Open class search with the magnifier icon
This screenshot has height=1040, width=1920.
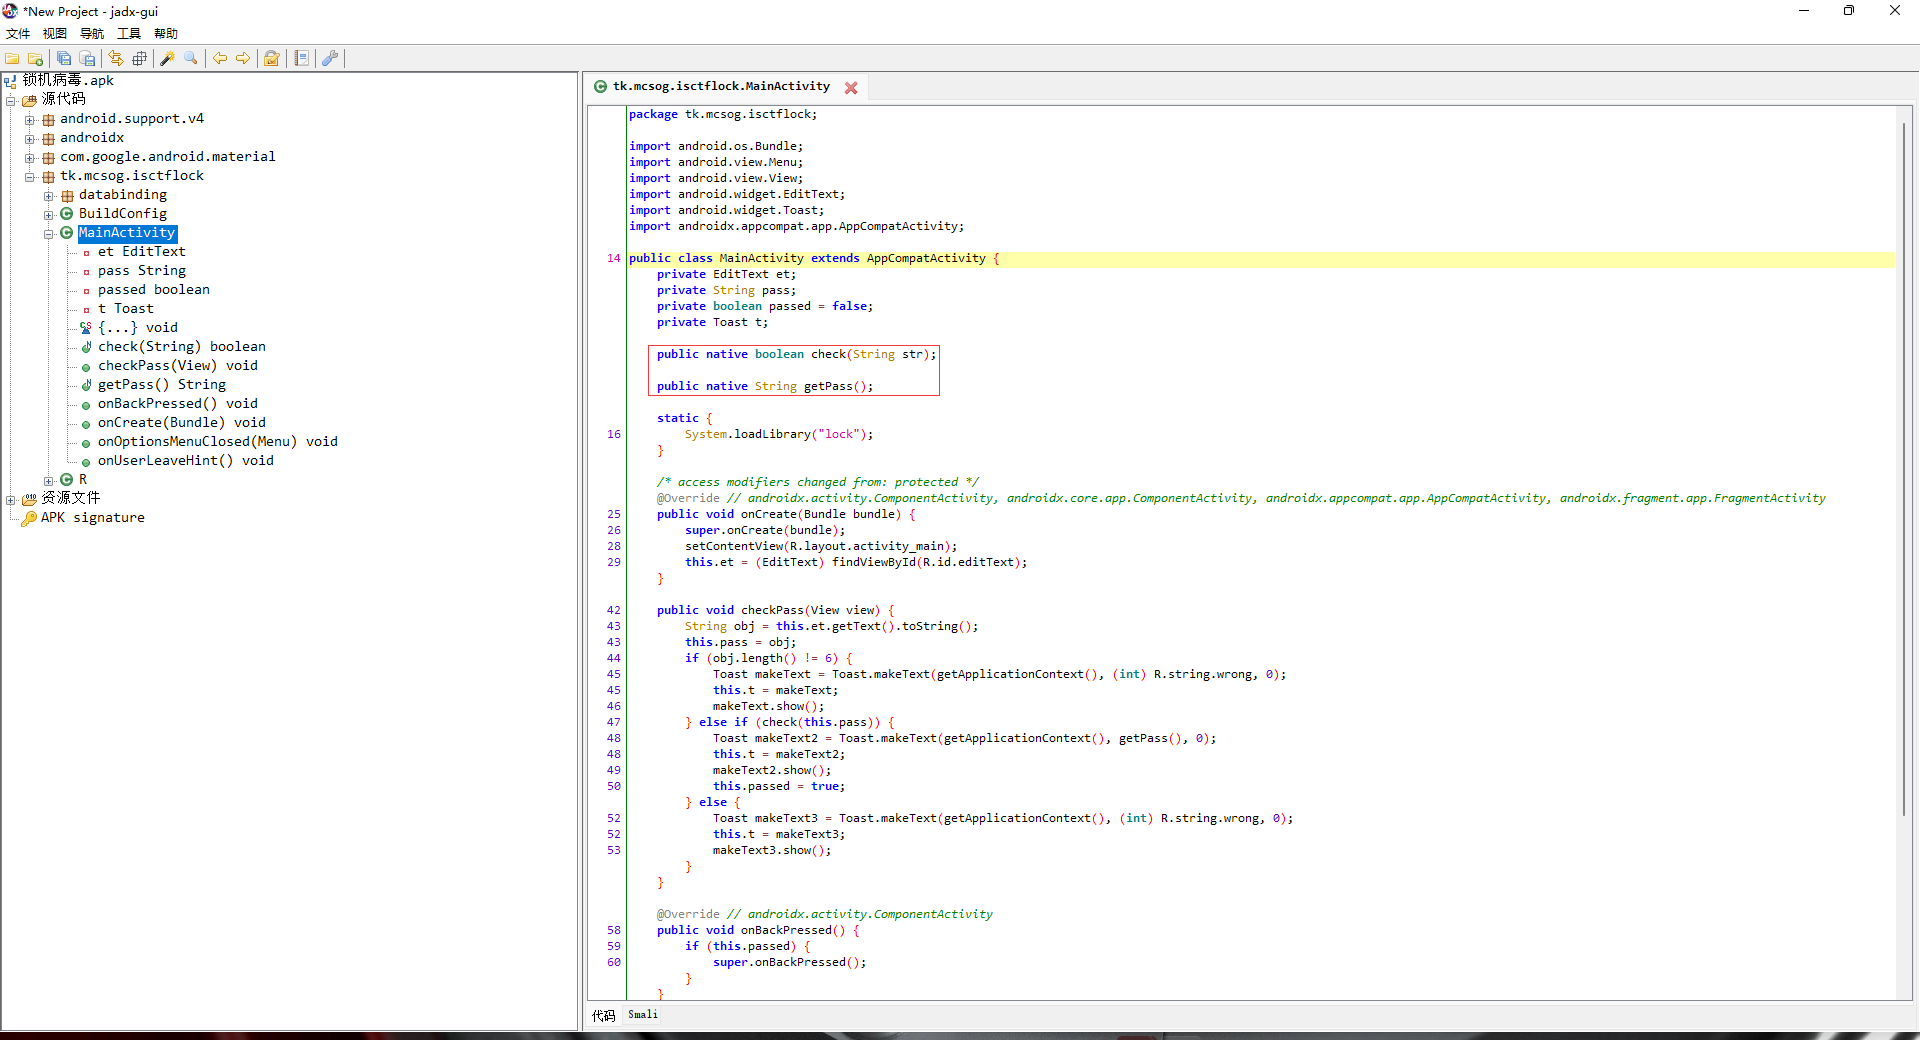(x=190, y=59)
